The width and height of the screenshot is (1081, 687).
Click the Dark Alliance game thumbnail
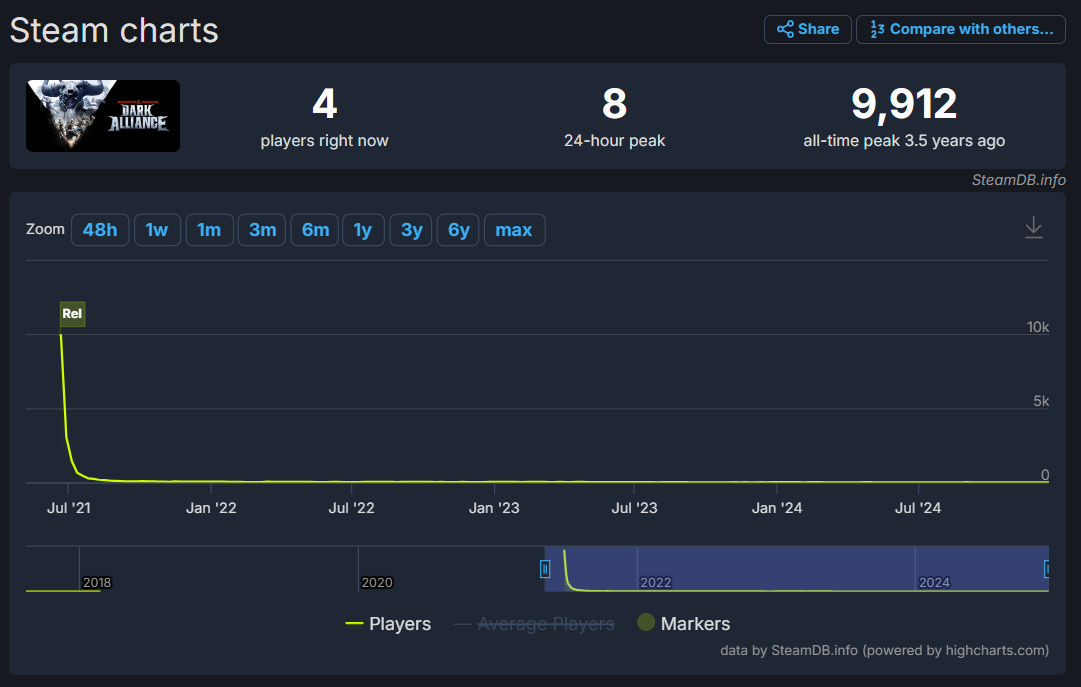point(103,116)
